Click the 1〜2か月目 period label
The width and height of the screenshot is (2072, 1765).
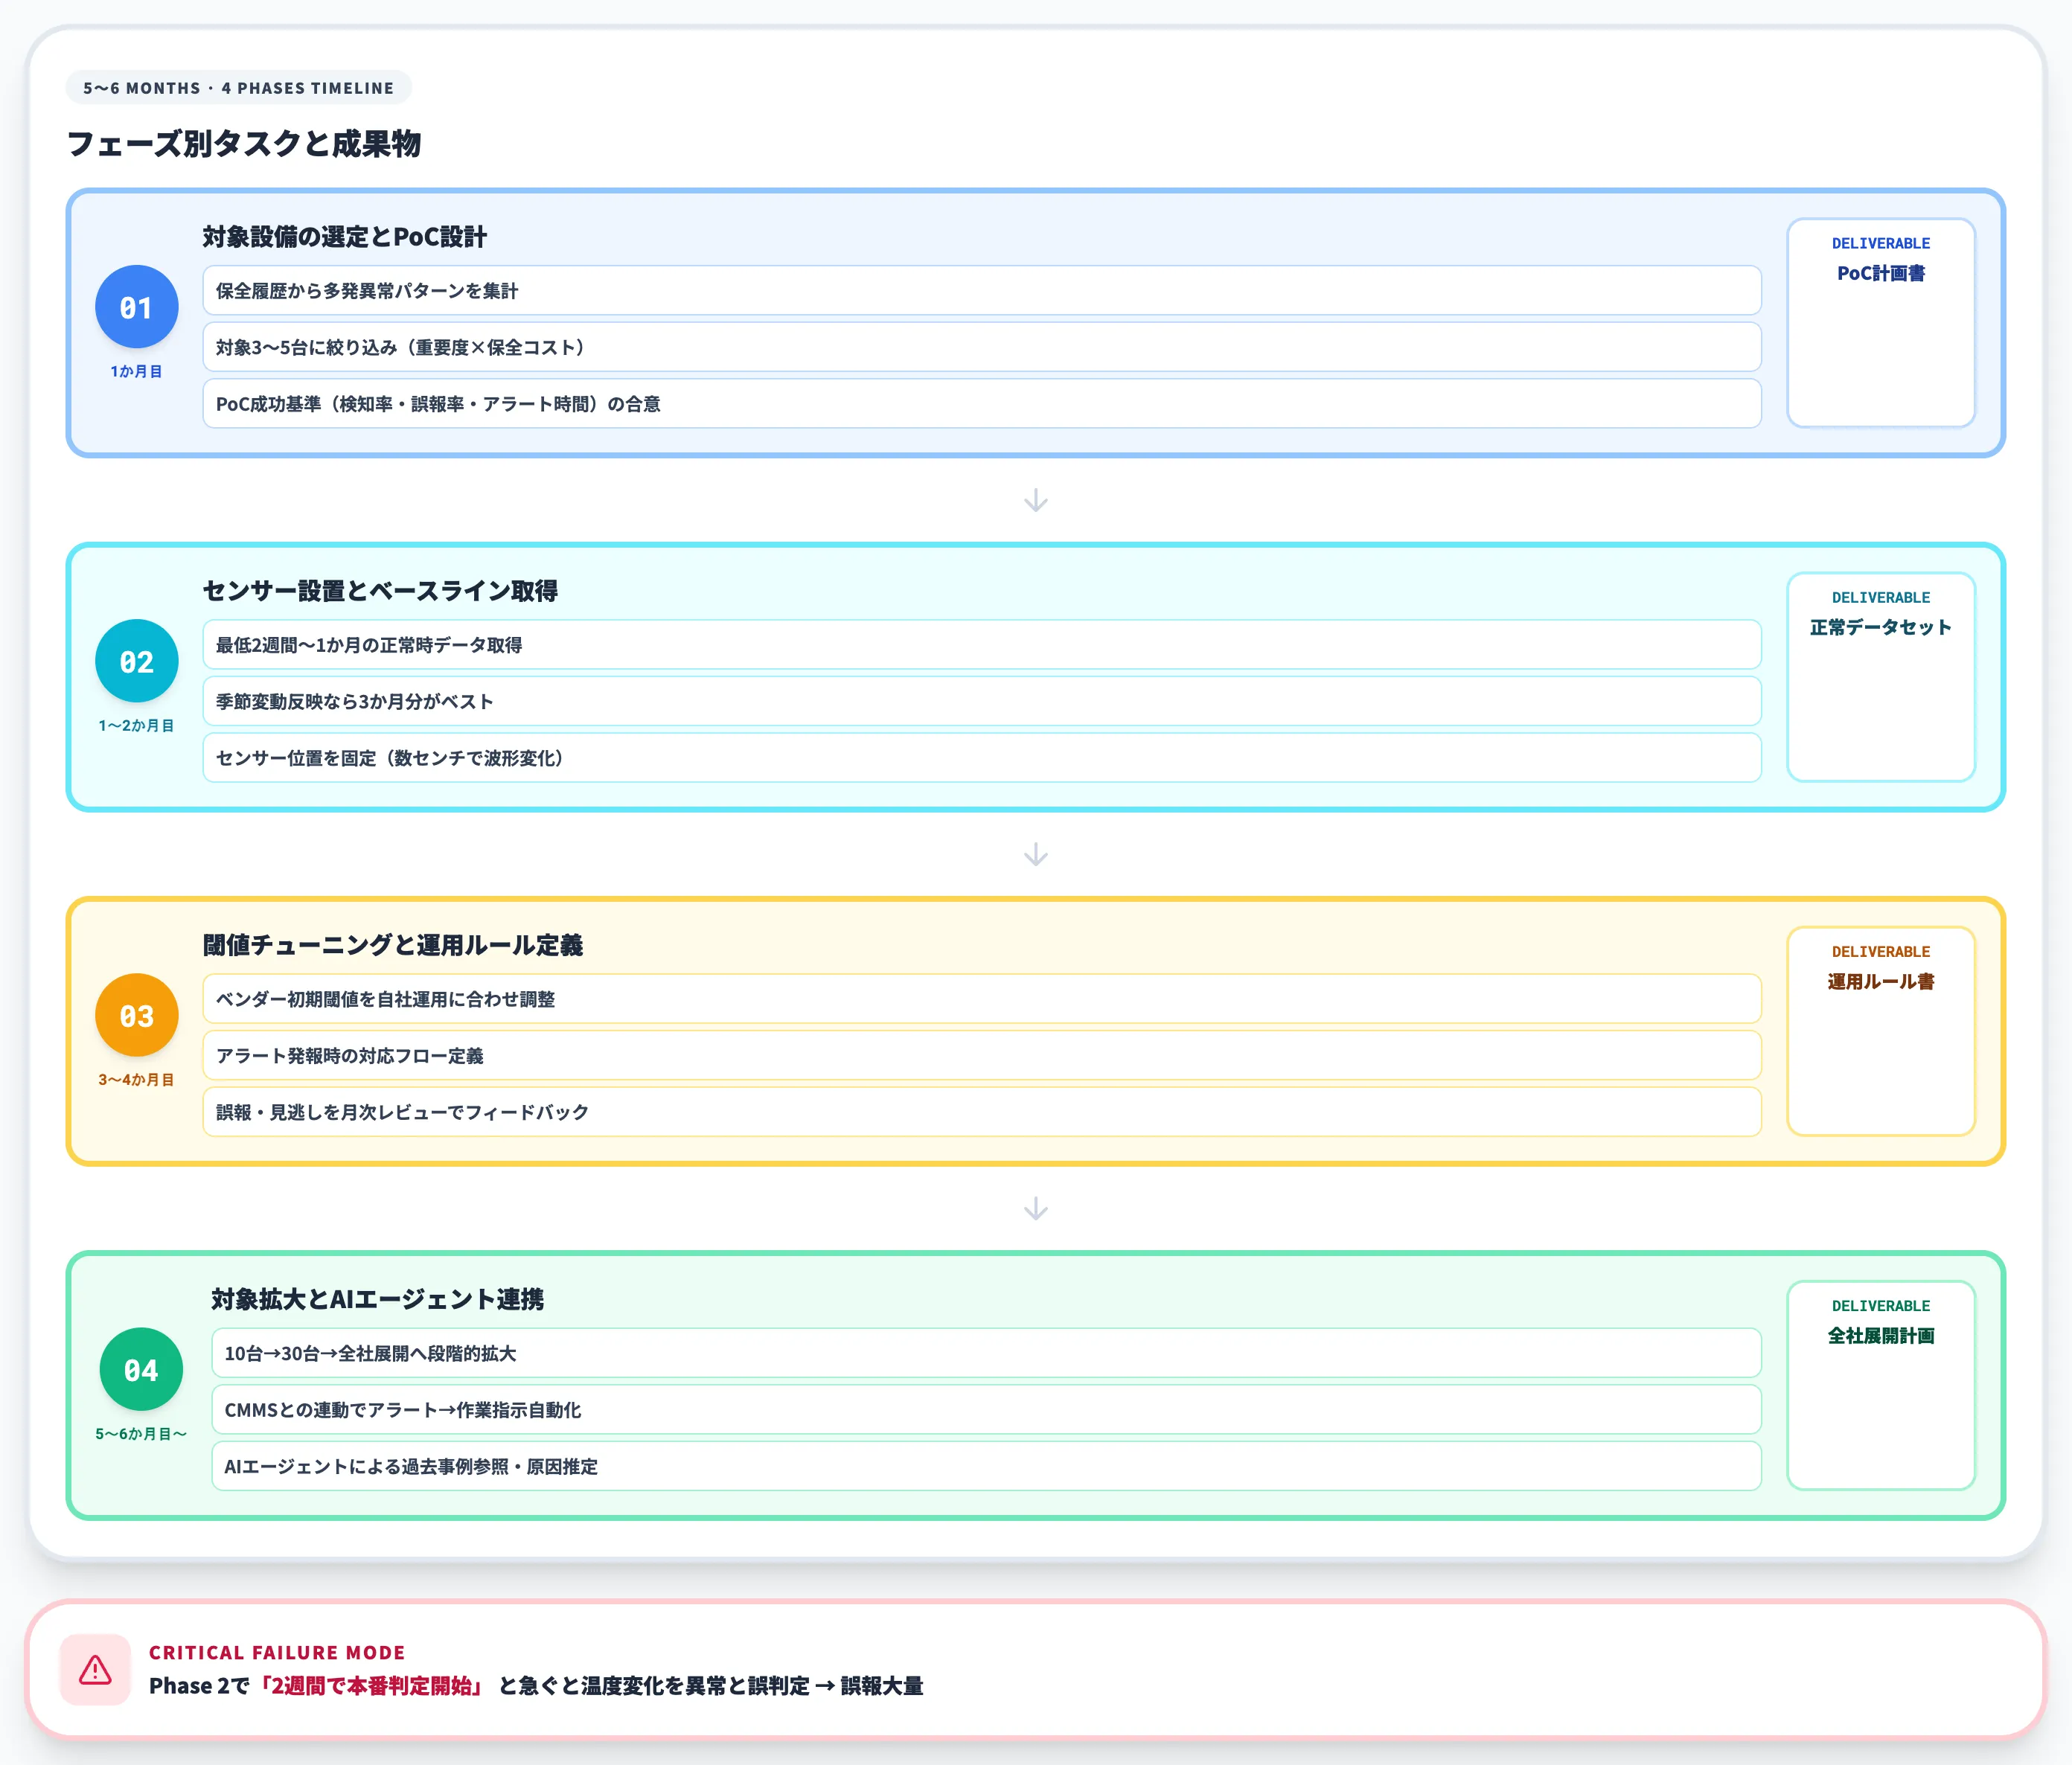[x=137, y=725]
